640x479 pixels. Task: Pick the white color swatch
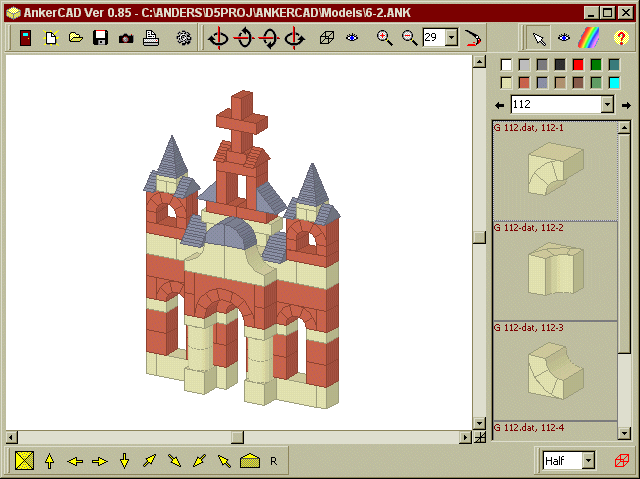click(x=506, y=64)
